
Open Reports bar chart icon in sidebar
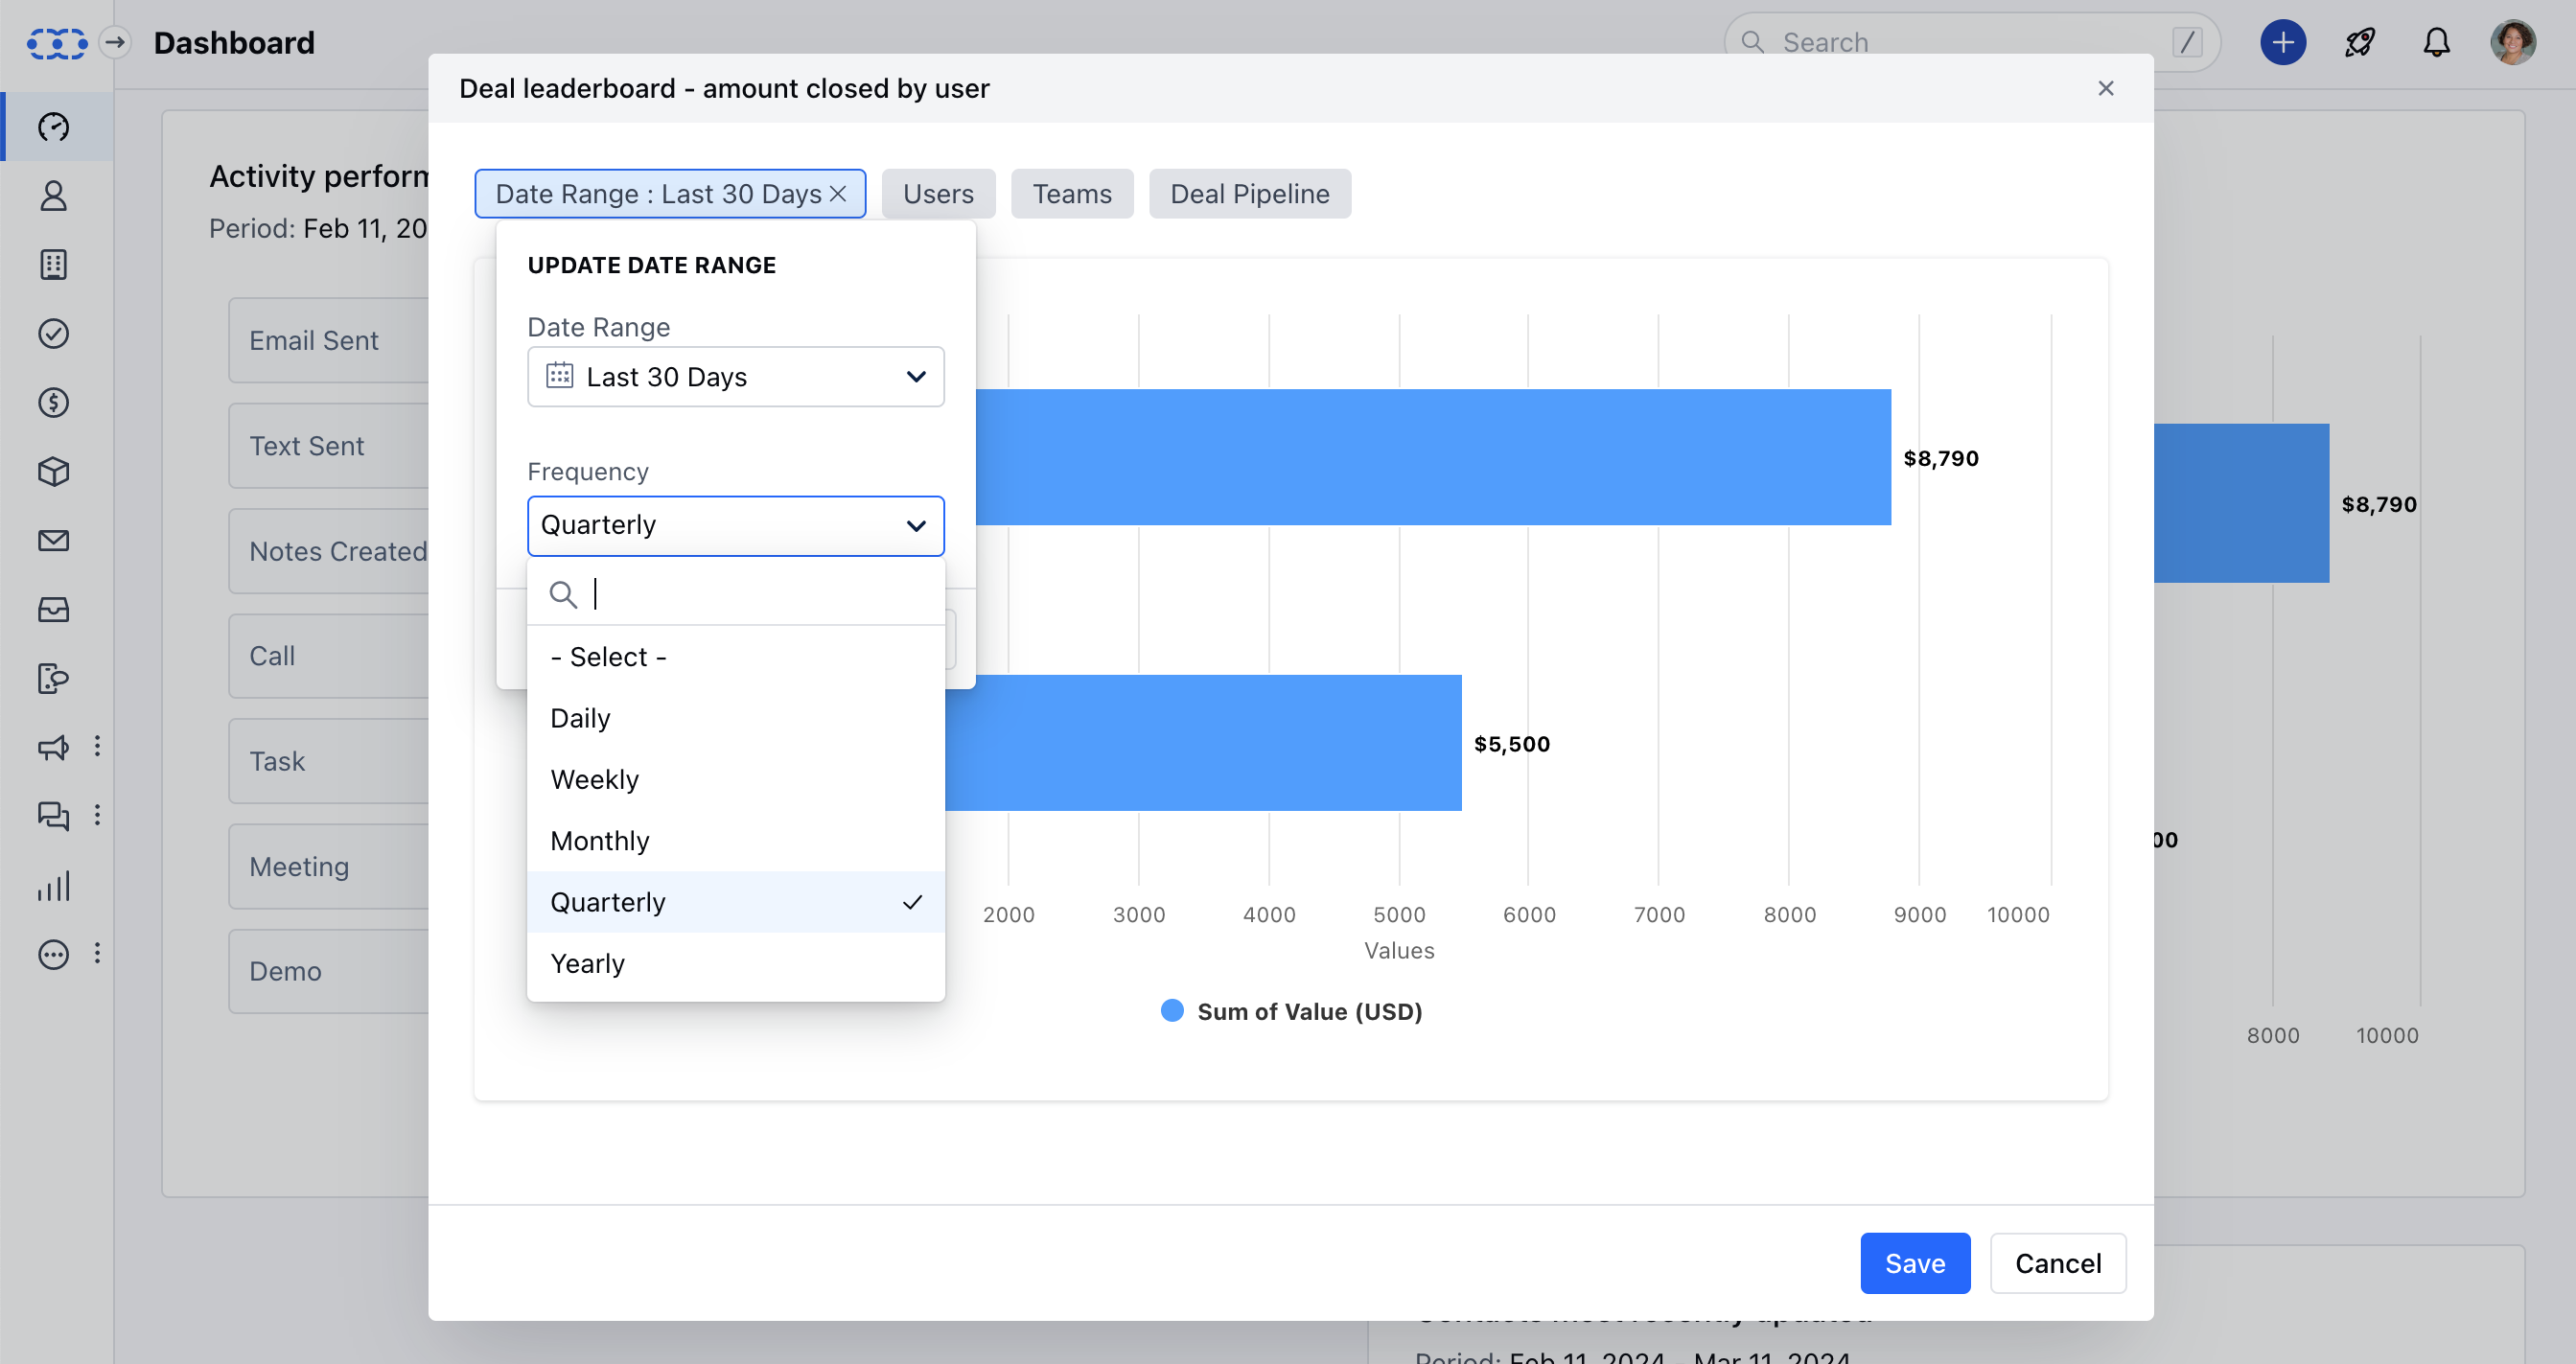pos(53,886)
